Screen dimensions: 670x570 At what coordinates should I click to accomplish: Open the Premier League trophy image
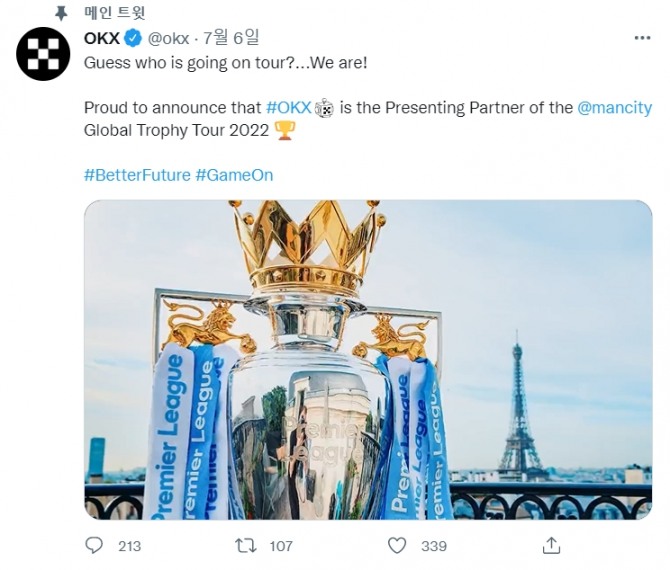368,360
